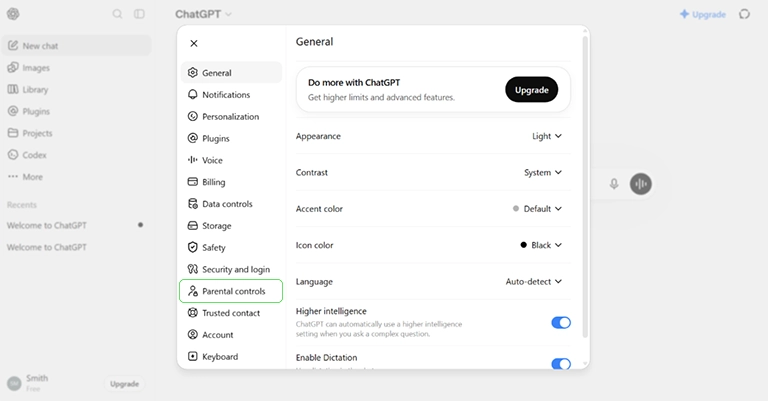768x401 pixels.
Task: Click the black Upgrade button in dialog
Action: coord(531,90)
